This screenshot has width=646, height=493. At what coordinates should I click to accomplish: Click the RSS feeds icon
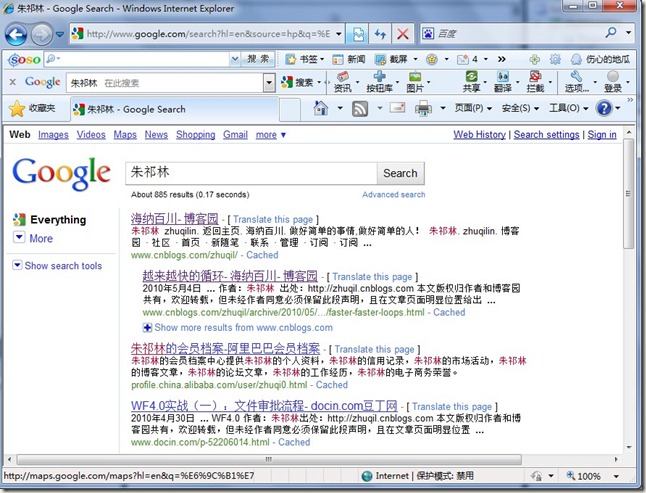360,109
